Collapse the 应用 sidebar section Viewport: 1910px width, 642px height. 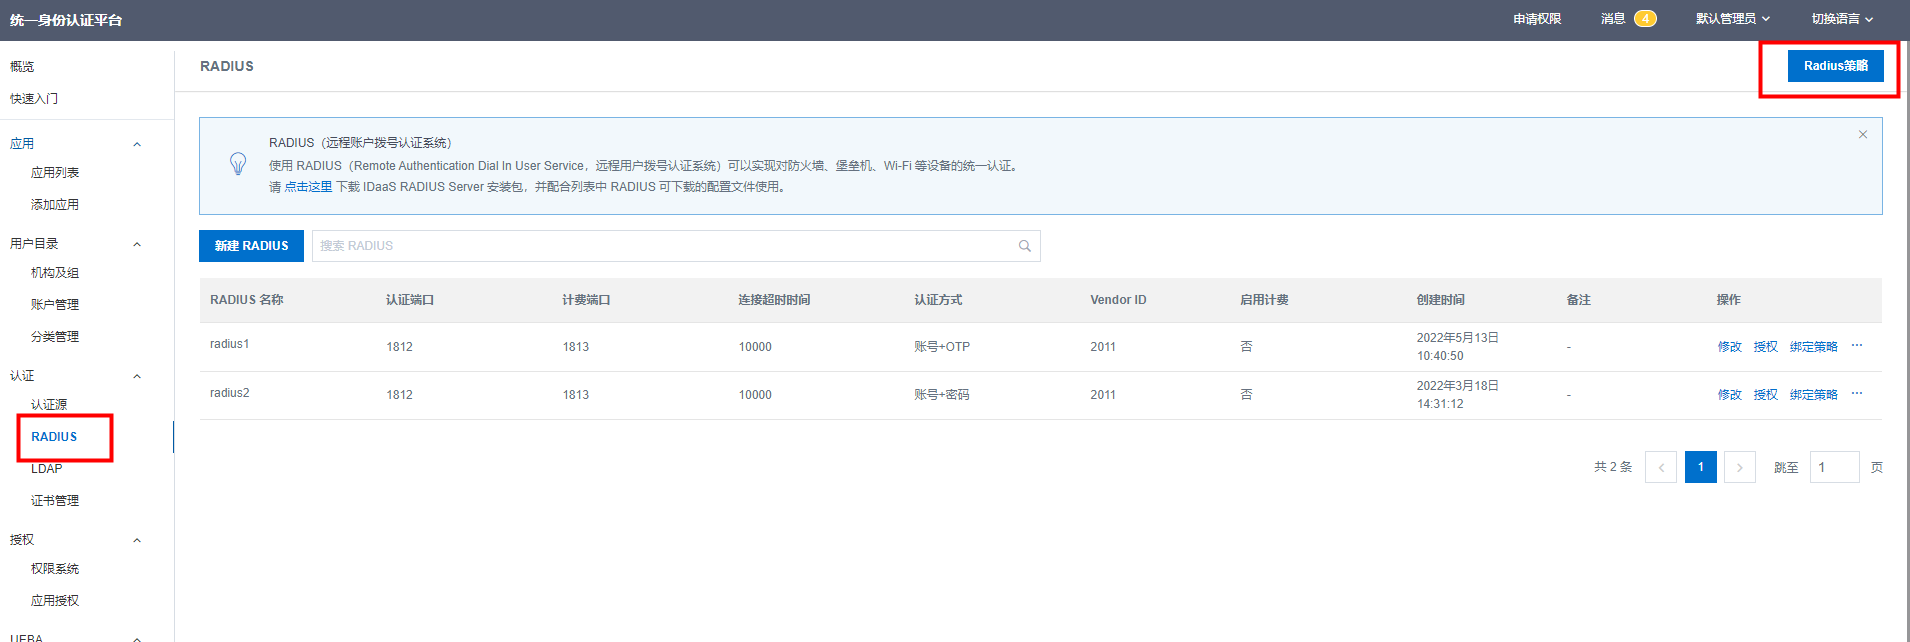tap(137, 144)
